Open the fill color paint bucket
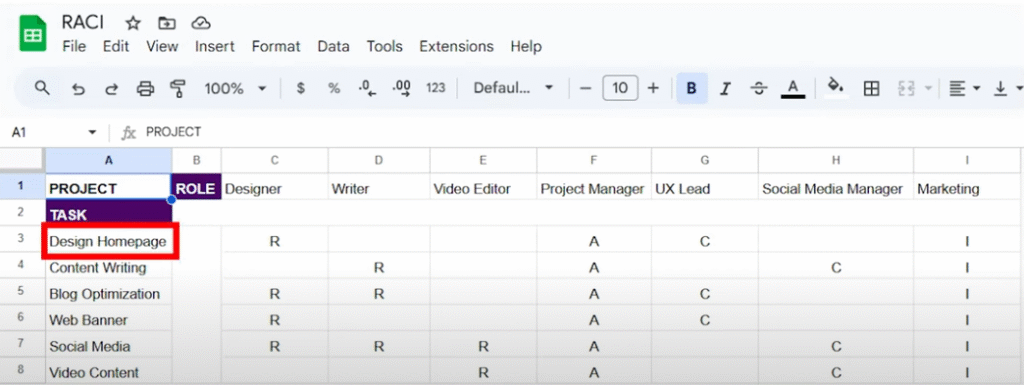 pyautogui.click(x=836, y=87)
